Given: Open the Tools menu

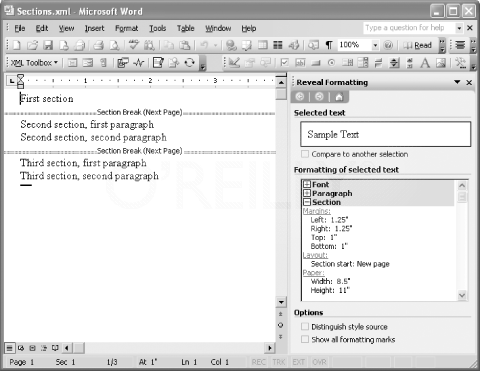Looking at the screenshot, I should click(x=157, y=28).
